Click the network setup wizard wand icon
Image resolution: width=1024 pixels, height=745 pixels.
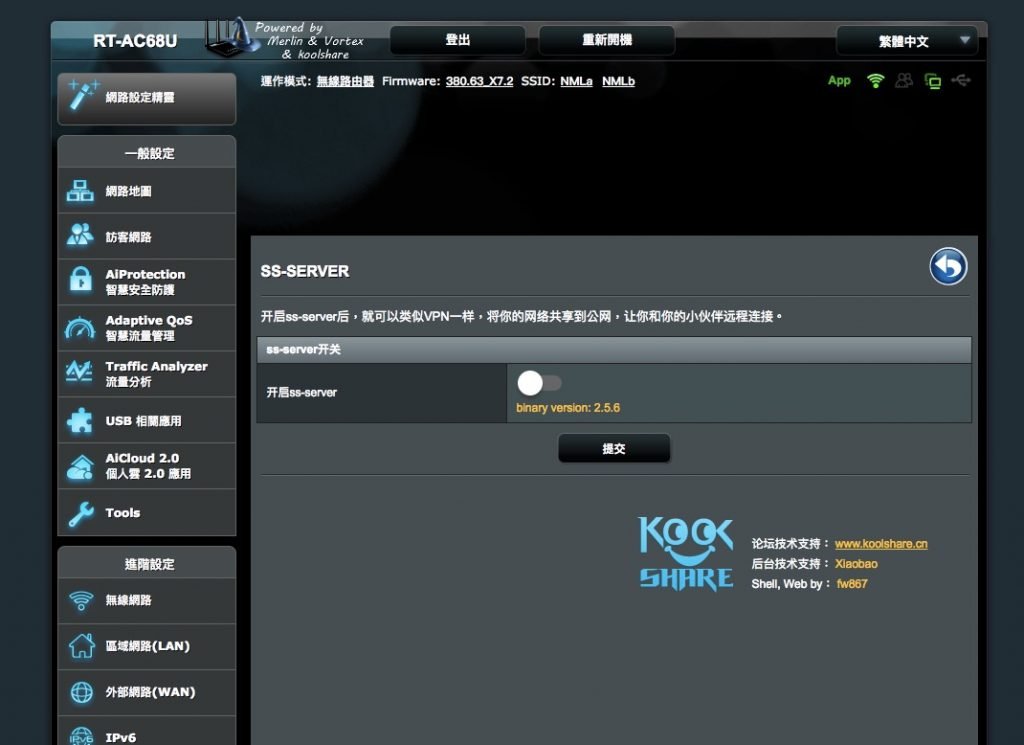point(83,95)
